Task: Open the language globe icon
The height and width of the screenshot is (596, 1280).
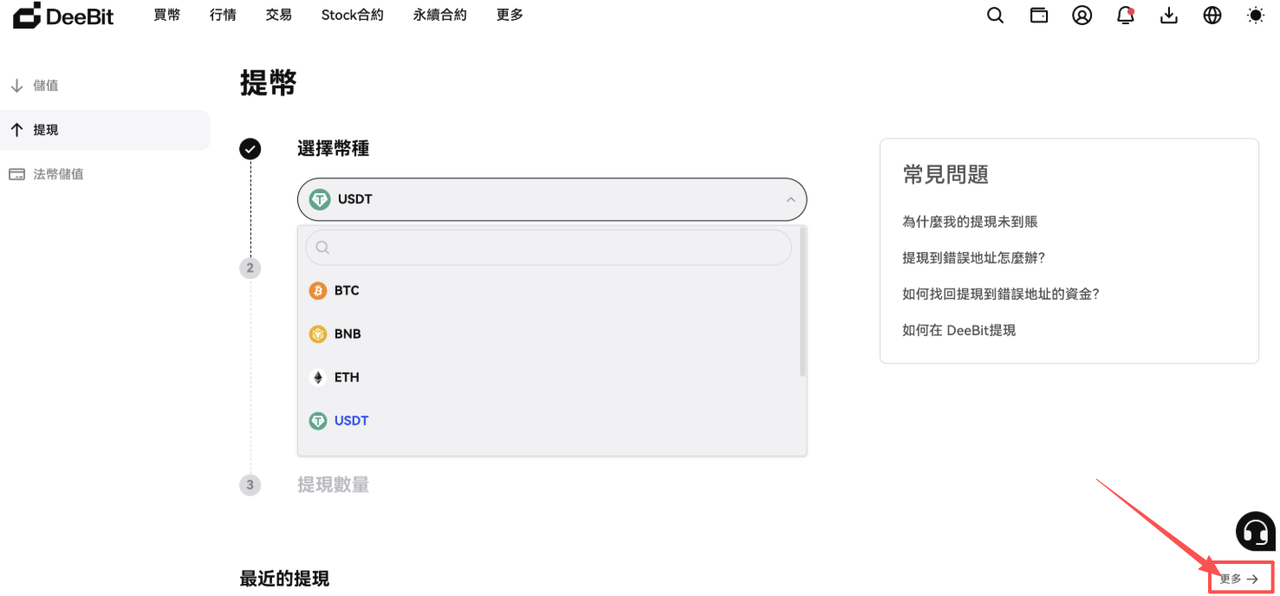Action: tap(1212, 15)
